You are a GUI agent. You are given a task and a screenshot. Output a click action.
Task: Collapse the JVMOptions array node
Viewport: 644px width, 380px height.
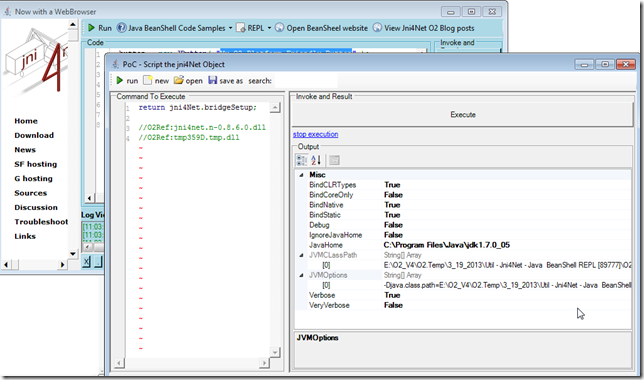301,275
